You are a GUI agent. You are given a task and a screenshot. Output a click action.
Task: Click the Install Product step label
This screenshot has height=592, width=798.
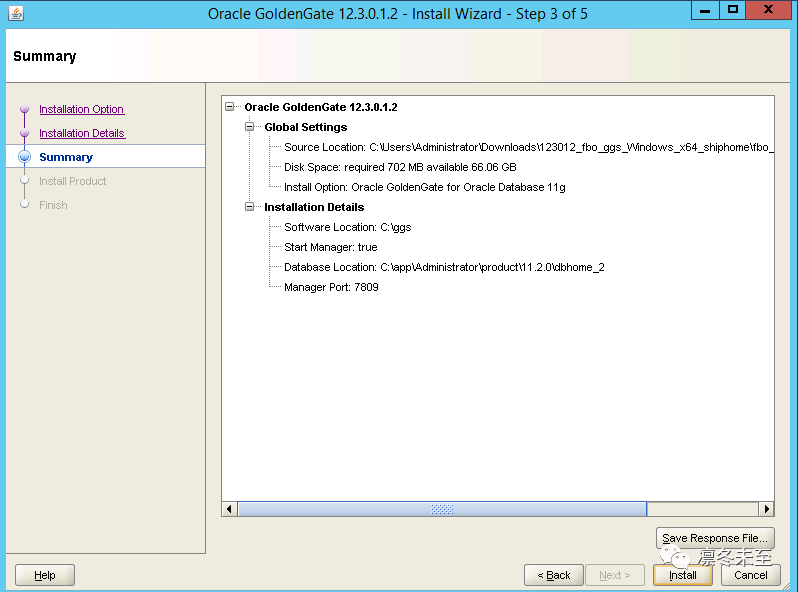(73, 181)
